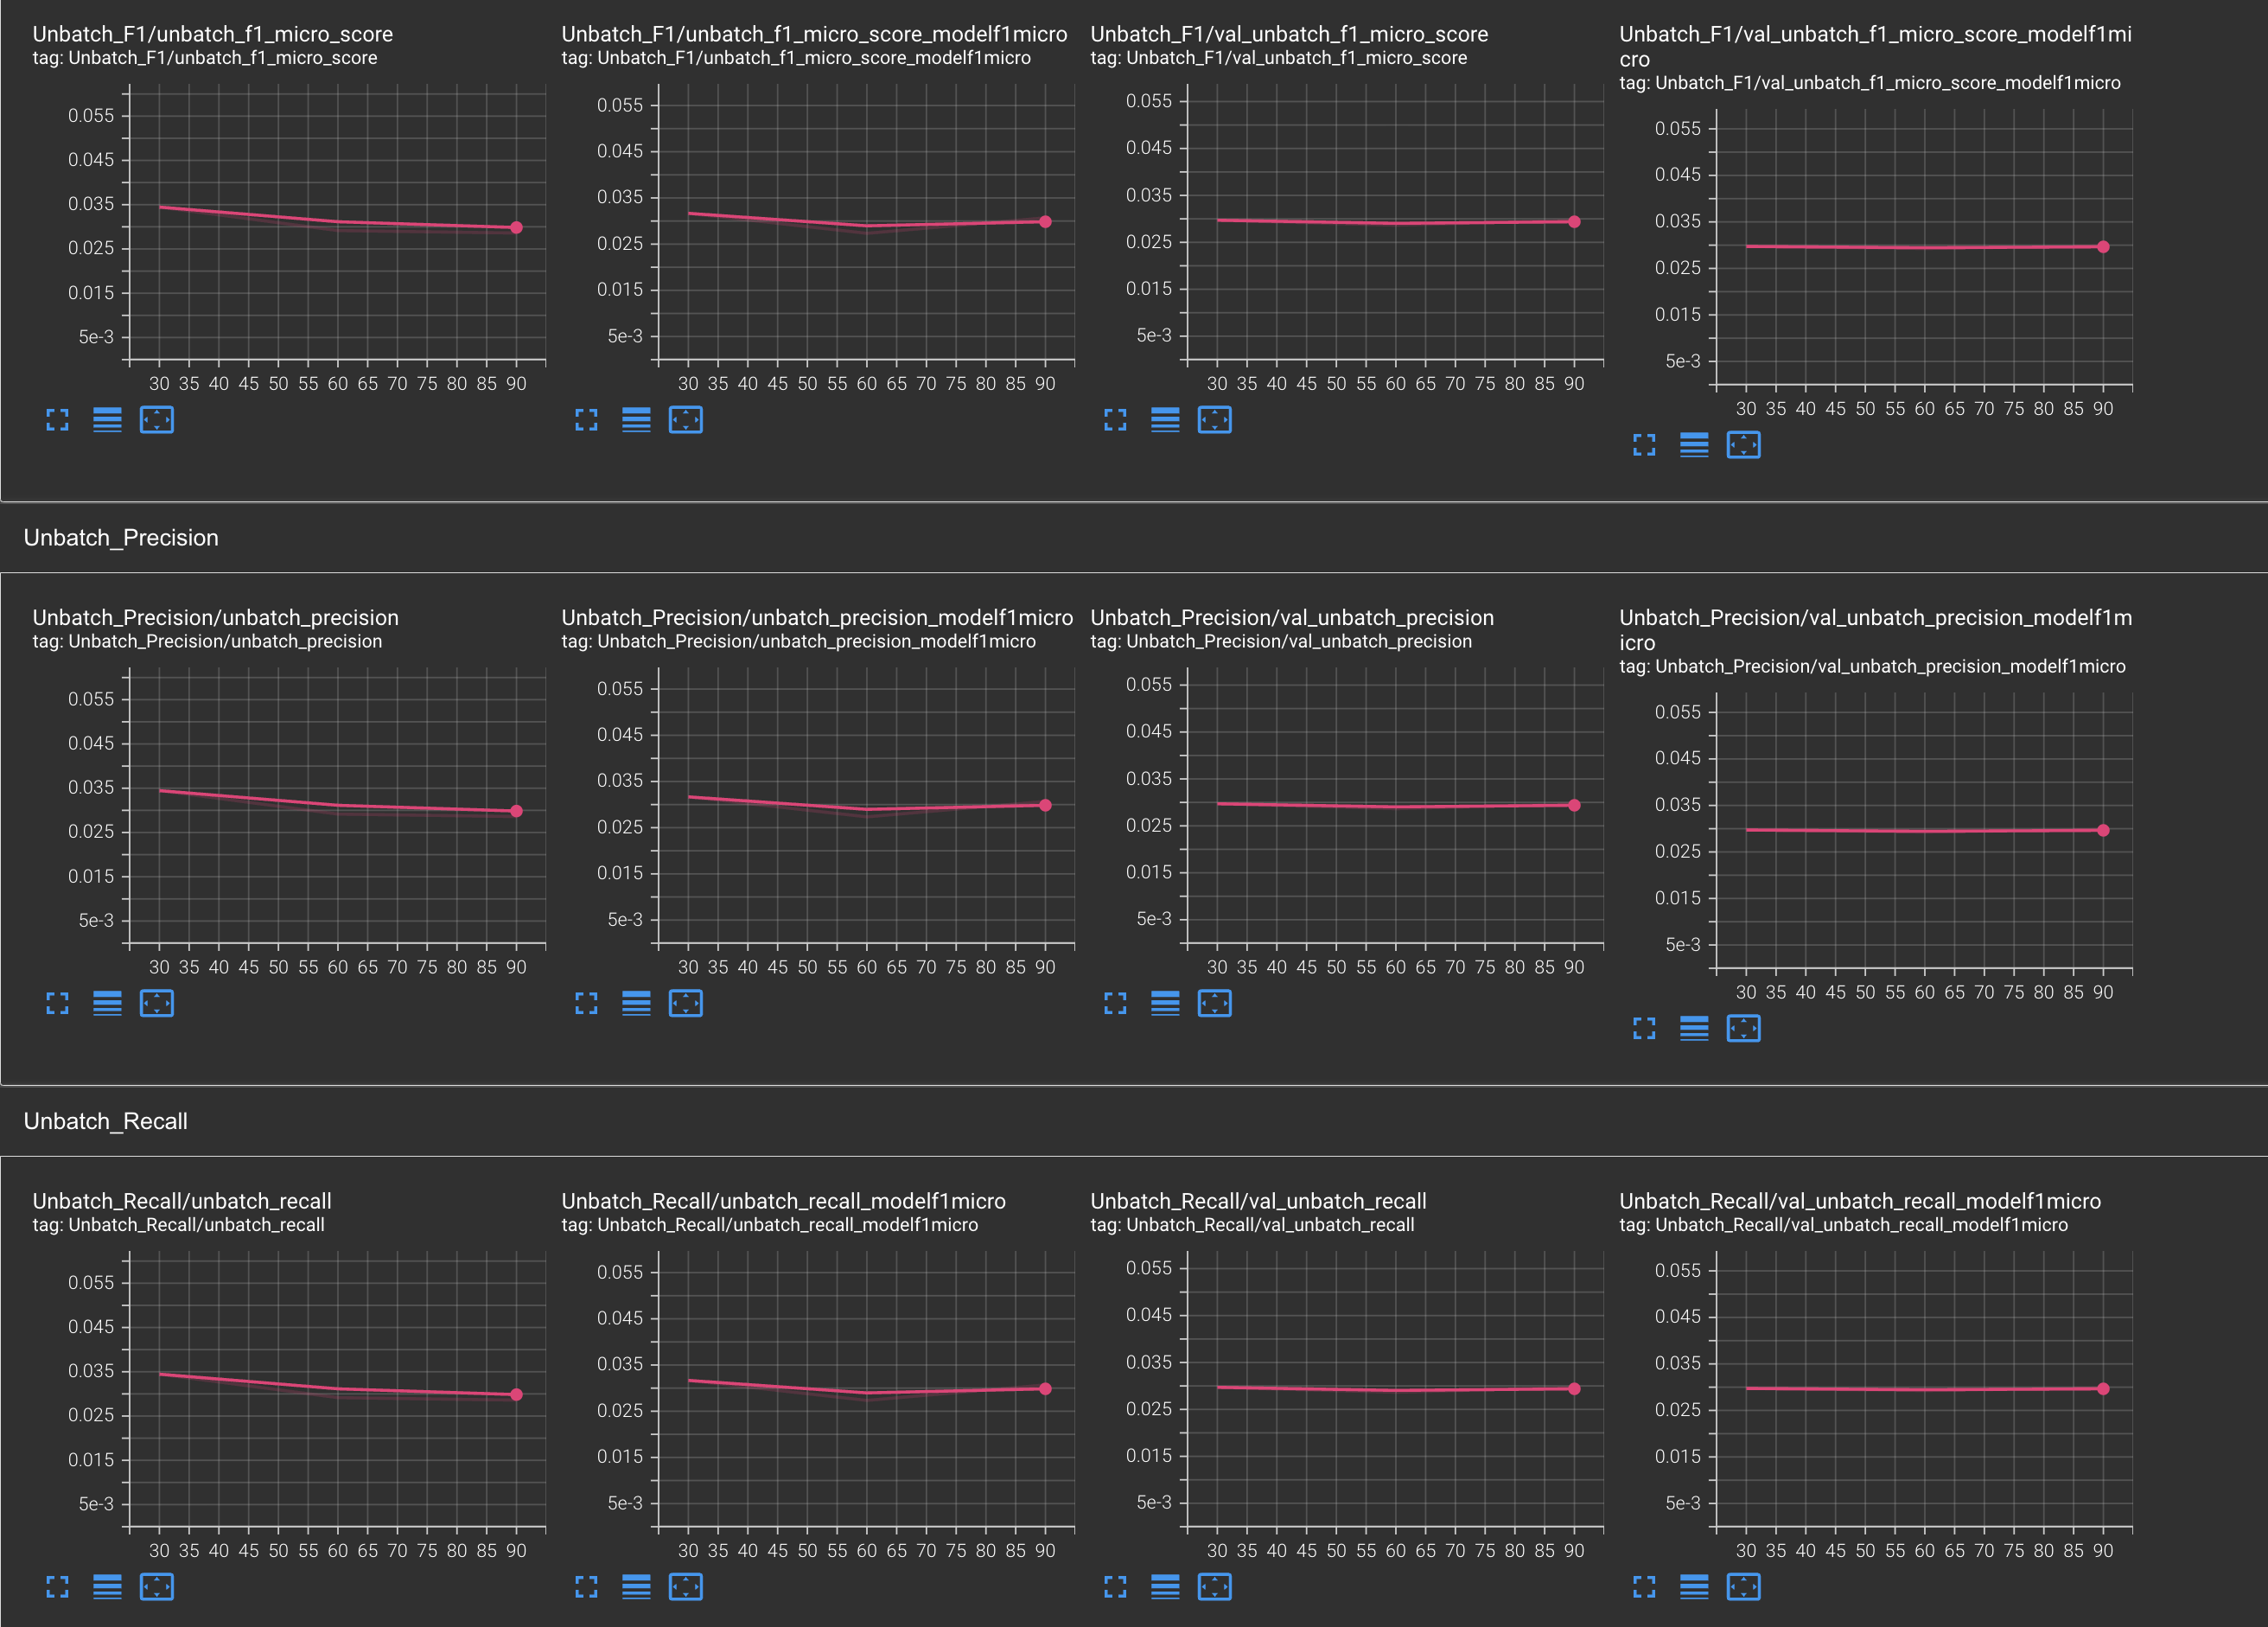
Task: Expand val_unbatch_f1_micro_score chart to full size
Action: tap(1115, 420)
